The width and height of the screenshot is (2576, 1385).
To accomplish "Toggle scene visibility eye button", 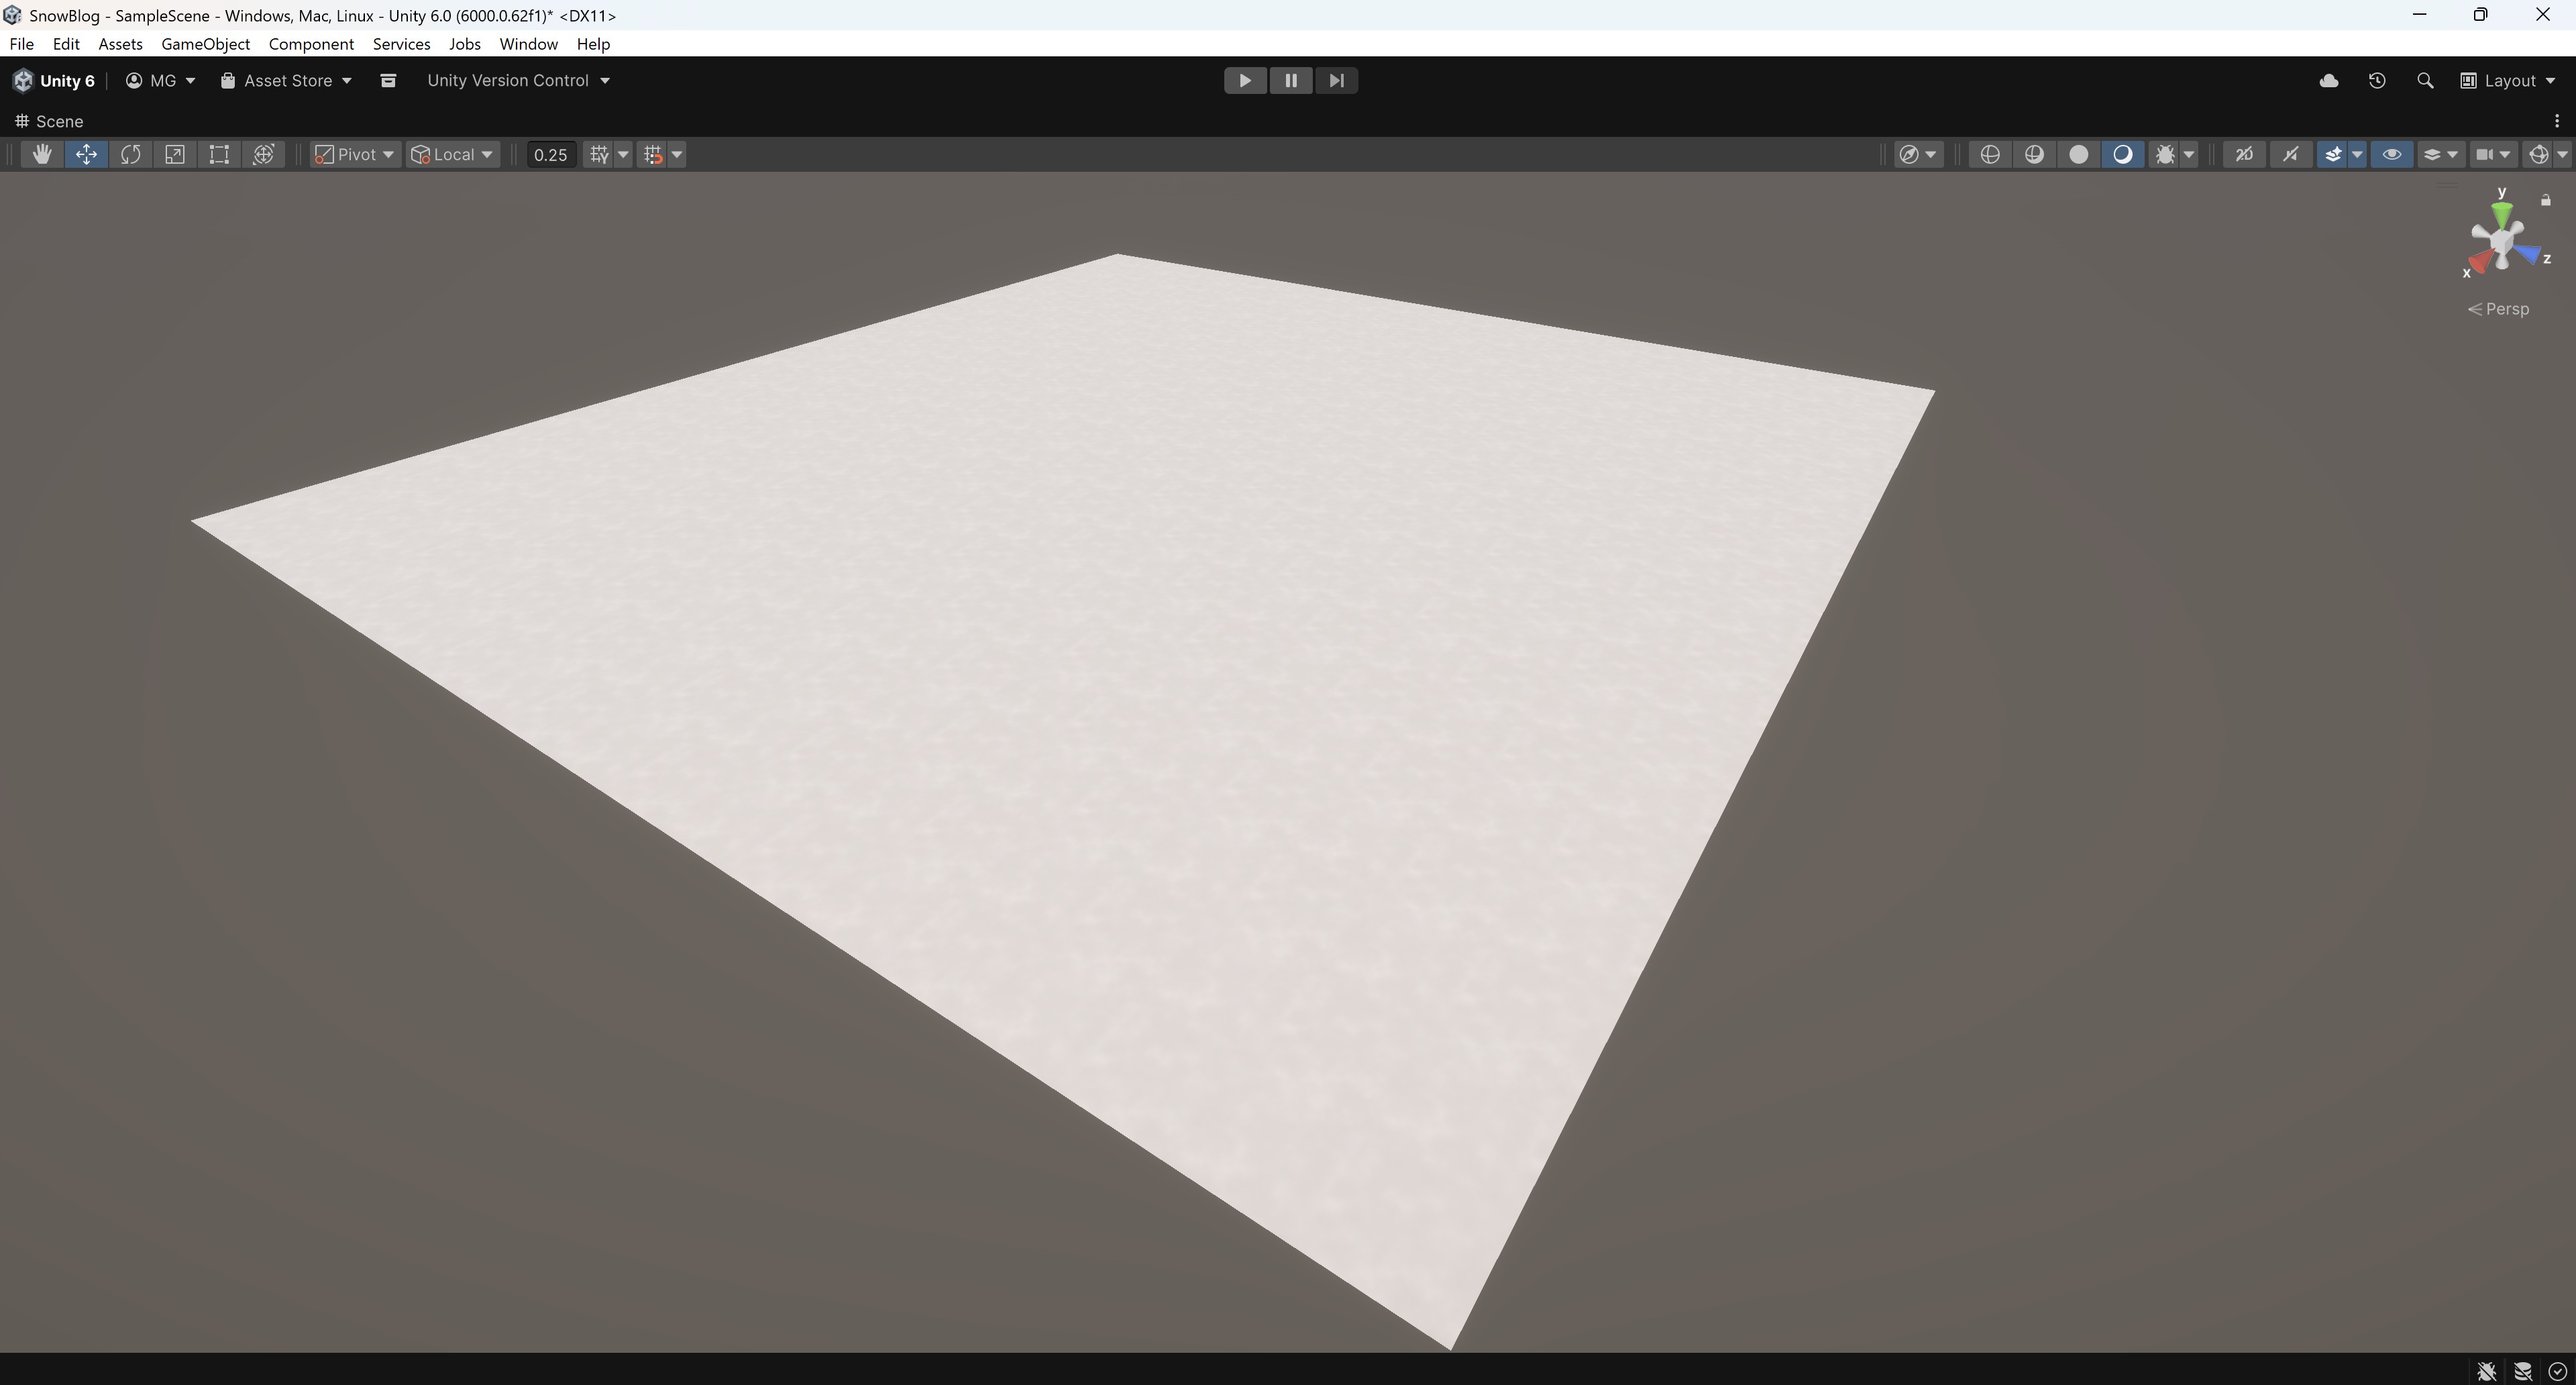I will 2391,154.
